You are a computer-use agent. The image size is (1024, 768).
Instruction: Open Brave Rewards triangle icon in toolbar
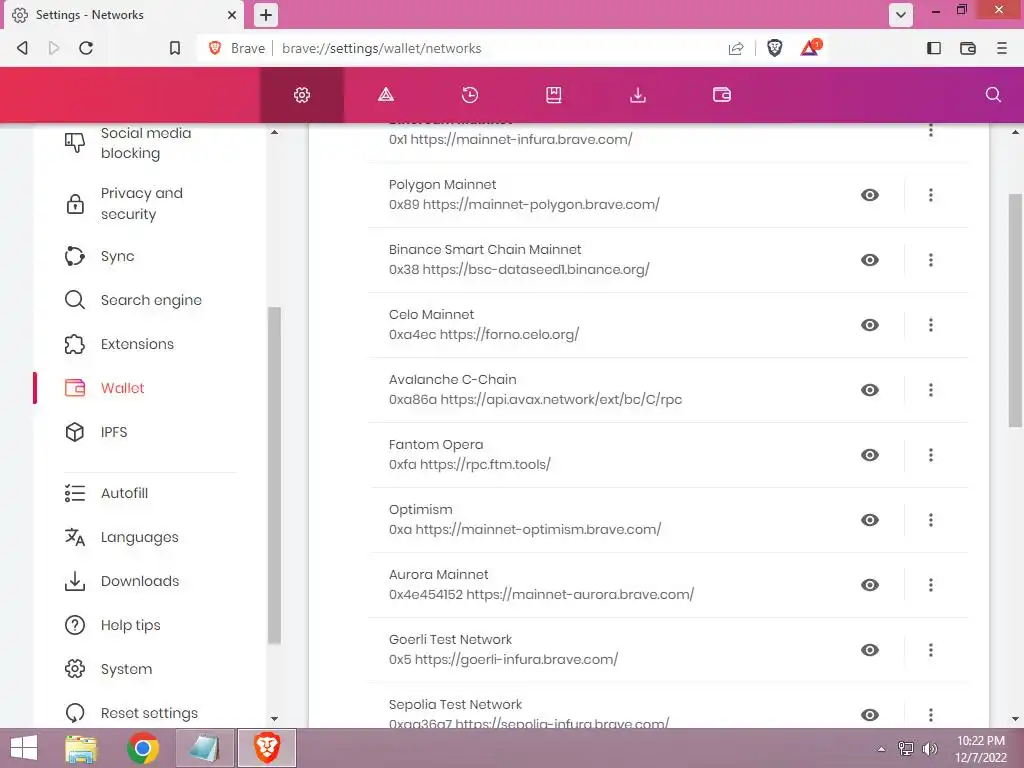(386, 95)
